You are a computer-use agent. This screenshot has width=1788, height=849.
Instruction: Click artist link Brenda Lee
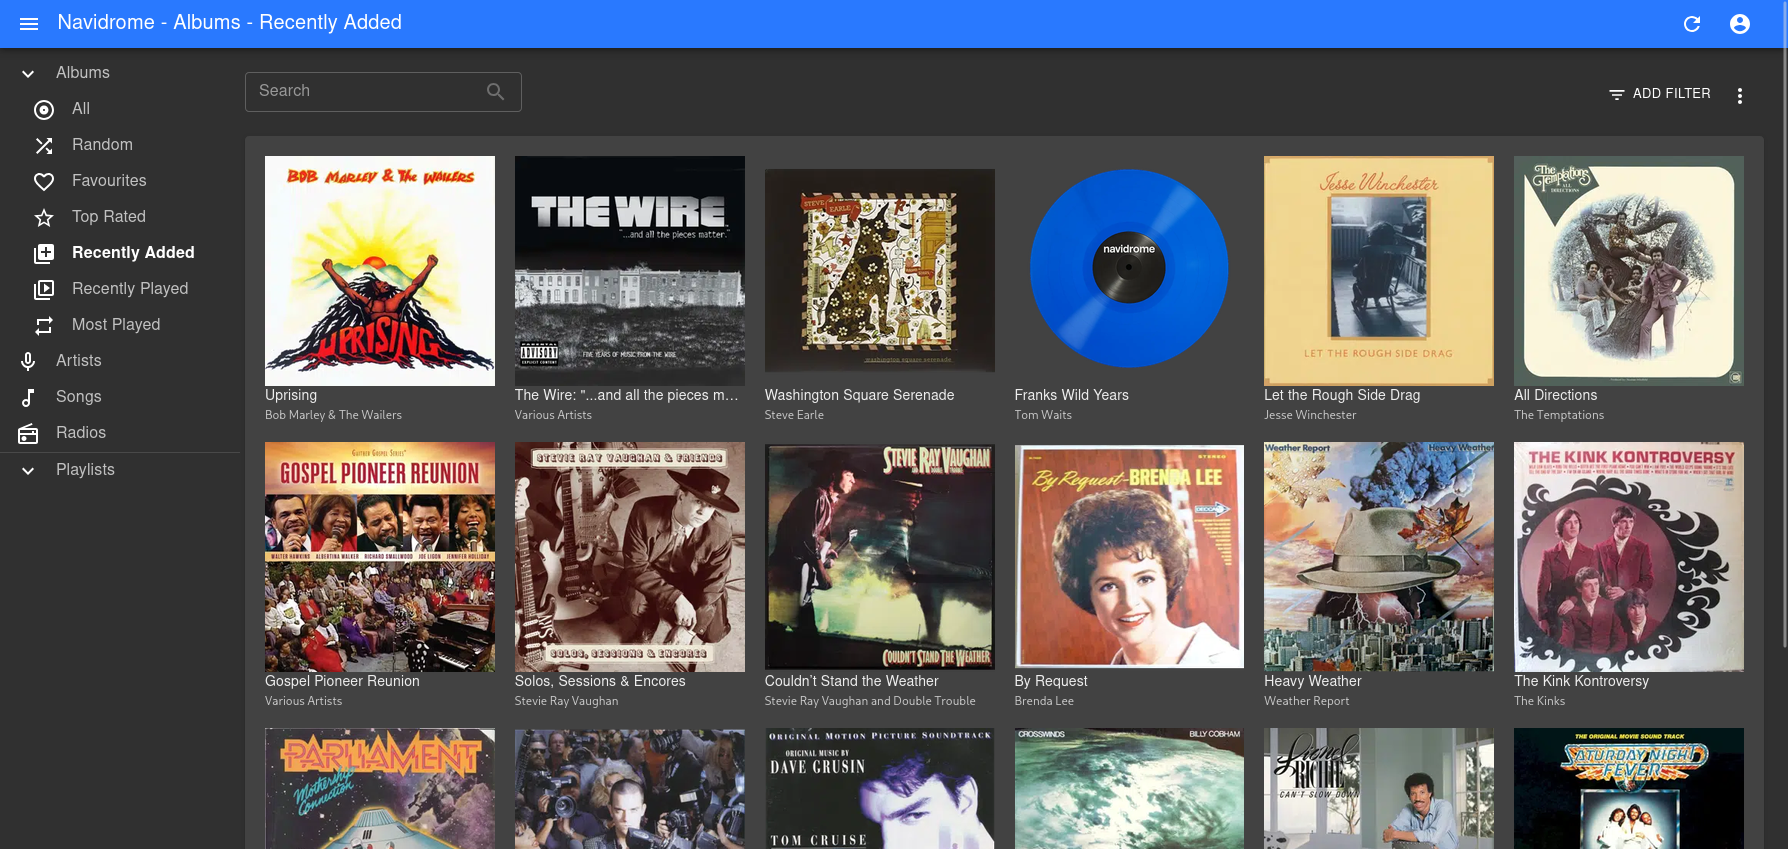pos(1044,701)
